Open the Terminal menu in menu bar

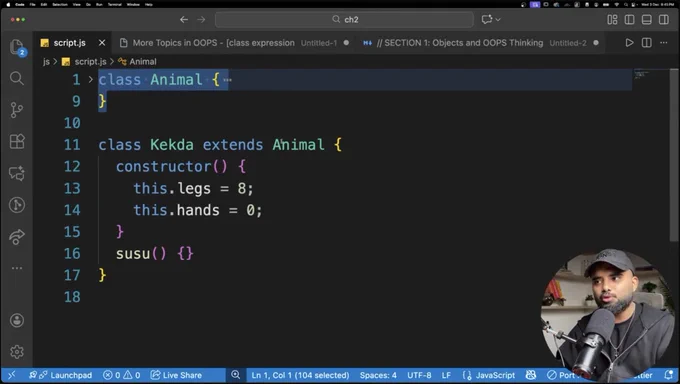click(114, 4)
